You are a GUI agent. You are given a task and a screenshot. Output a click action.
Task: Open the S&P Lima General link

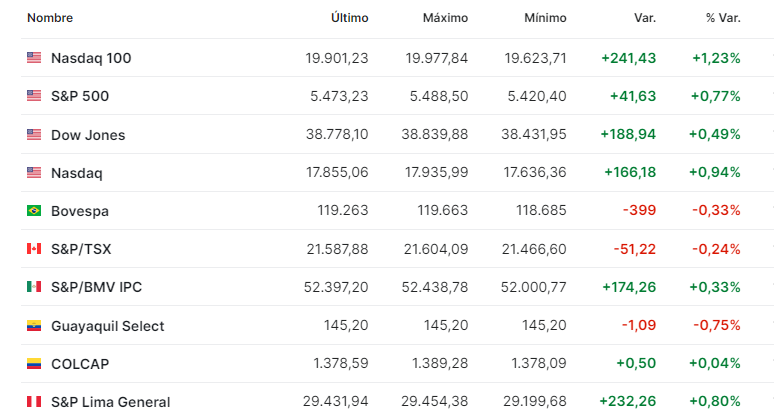[111, 402]
